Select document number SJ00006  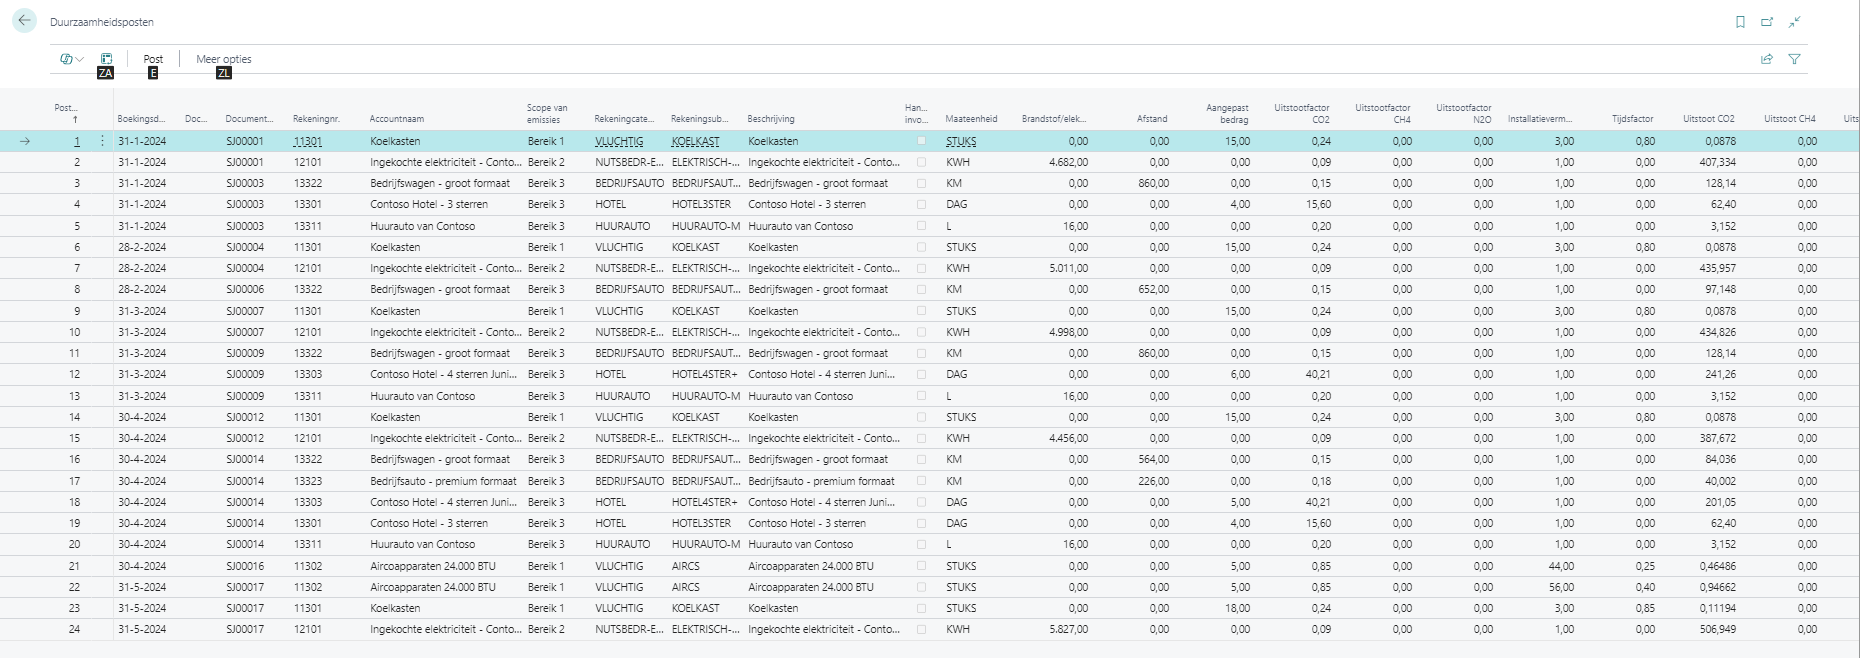pyautogui.click(x=245, y=289)
